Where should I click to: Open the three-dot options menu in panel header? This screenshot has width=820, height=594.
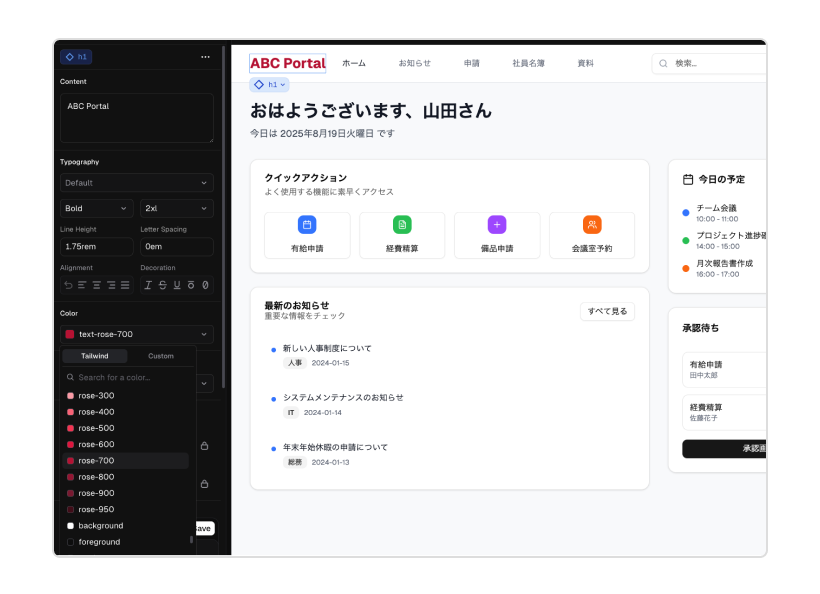[x=205, y=57]
